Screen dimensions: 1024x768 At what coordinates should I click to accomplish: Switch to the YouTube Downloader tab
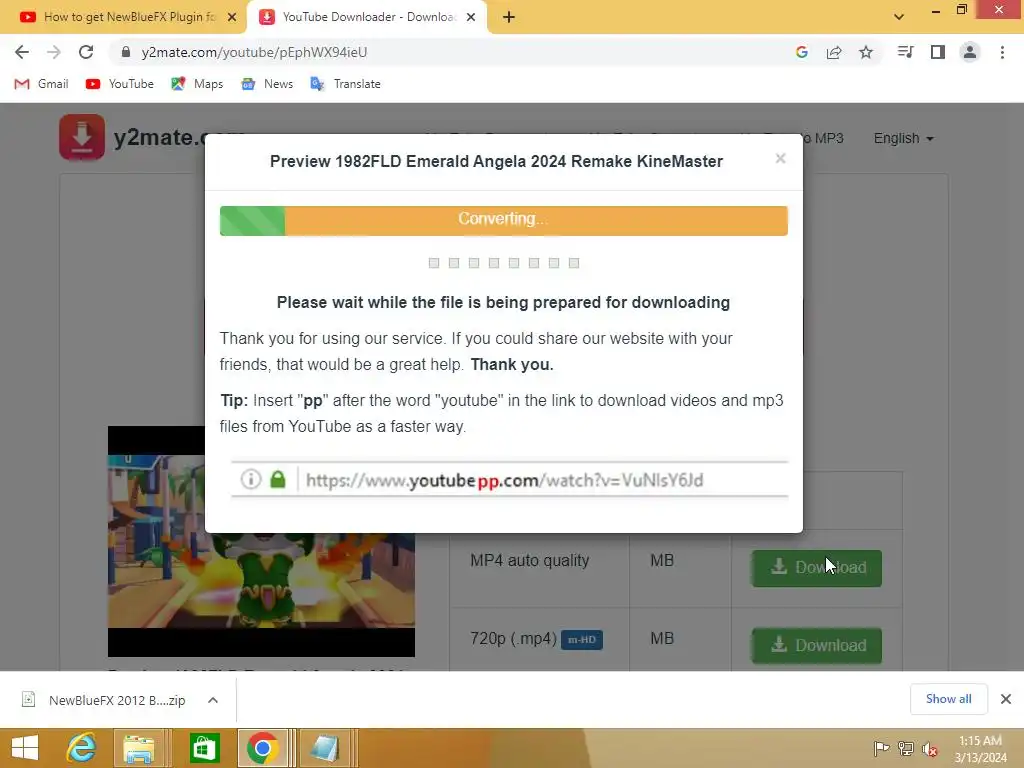coord(366,17)
